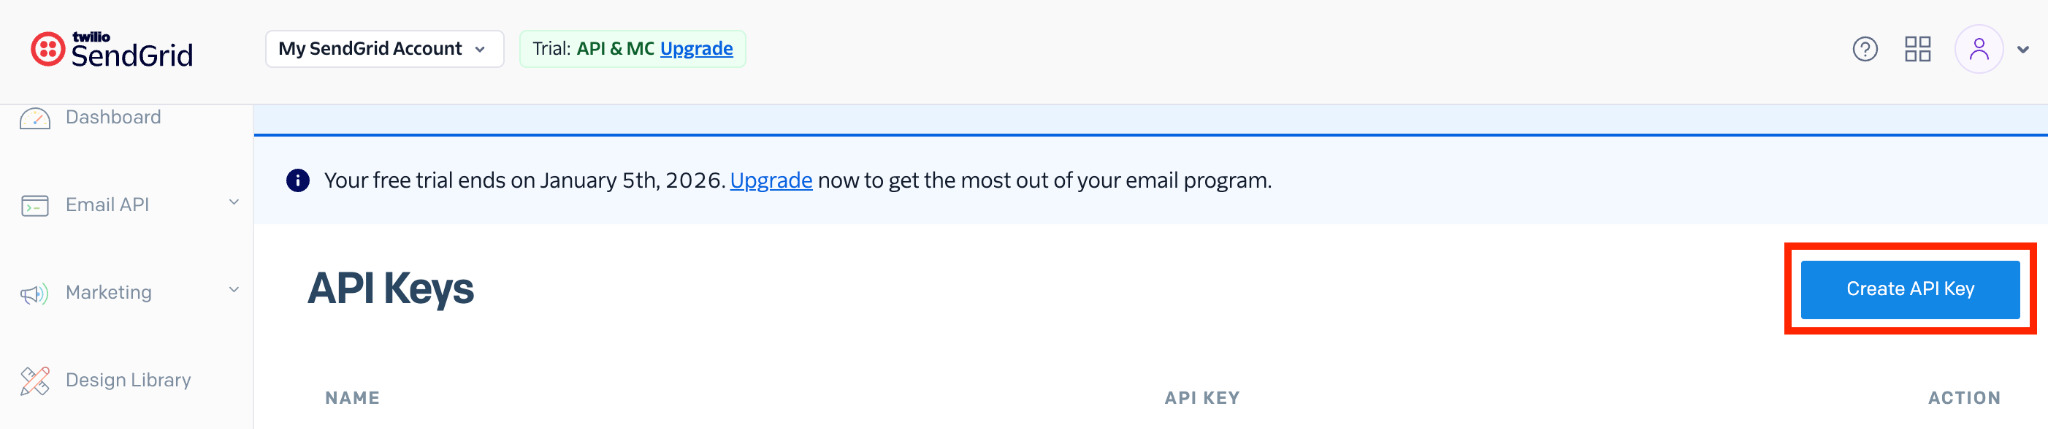Expand the Email API chevron
Screen dimensions: 2048x429
234,202
